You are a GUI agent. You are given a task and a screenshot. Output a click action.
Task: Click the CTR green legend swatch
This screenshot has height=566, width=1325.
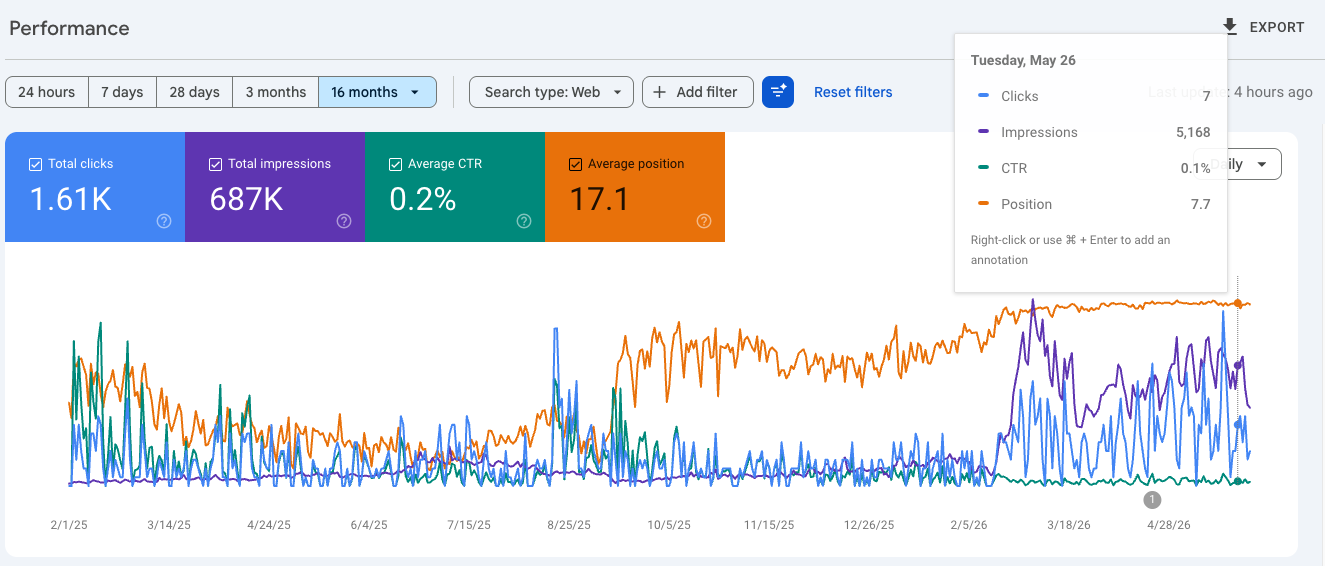pyautogui.click(x=984, y=168)
